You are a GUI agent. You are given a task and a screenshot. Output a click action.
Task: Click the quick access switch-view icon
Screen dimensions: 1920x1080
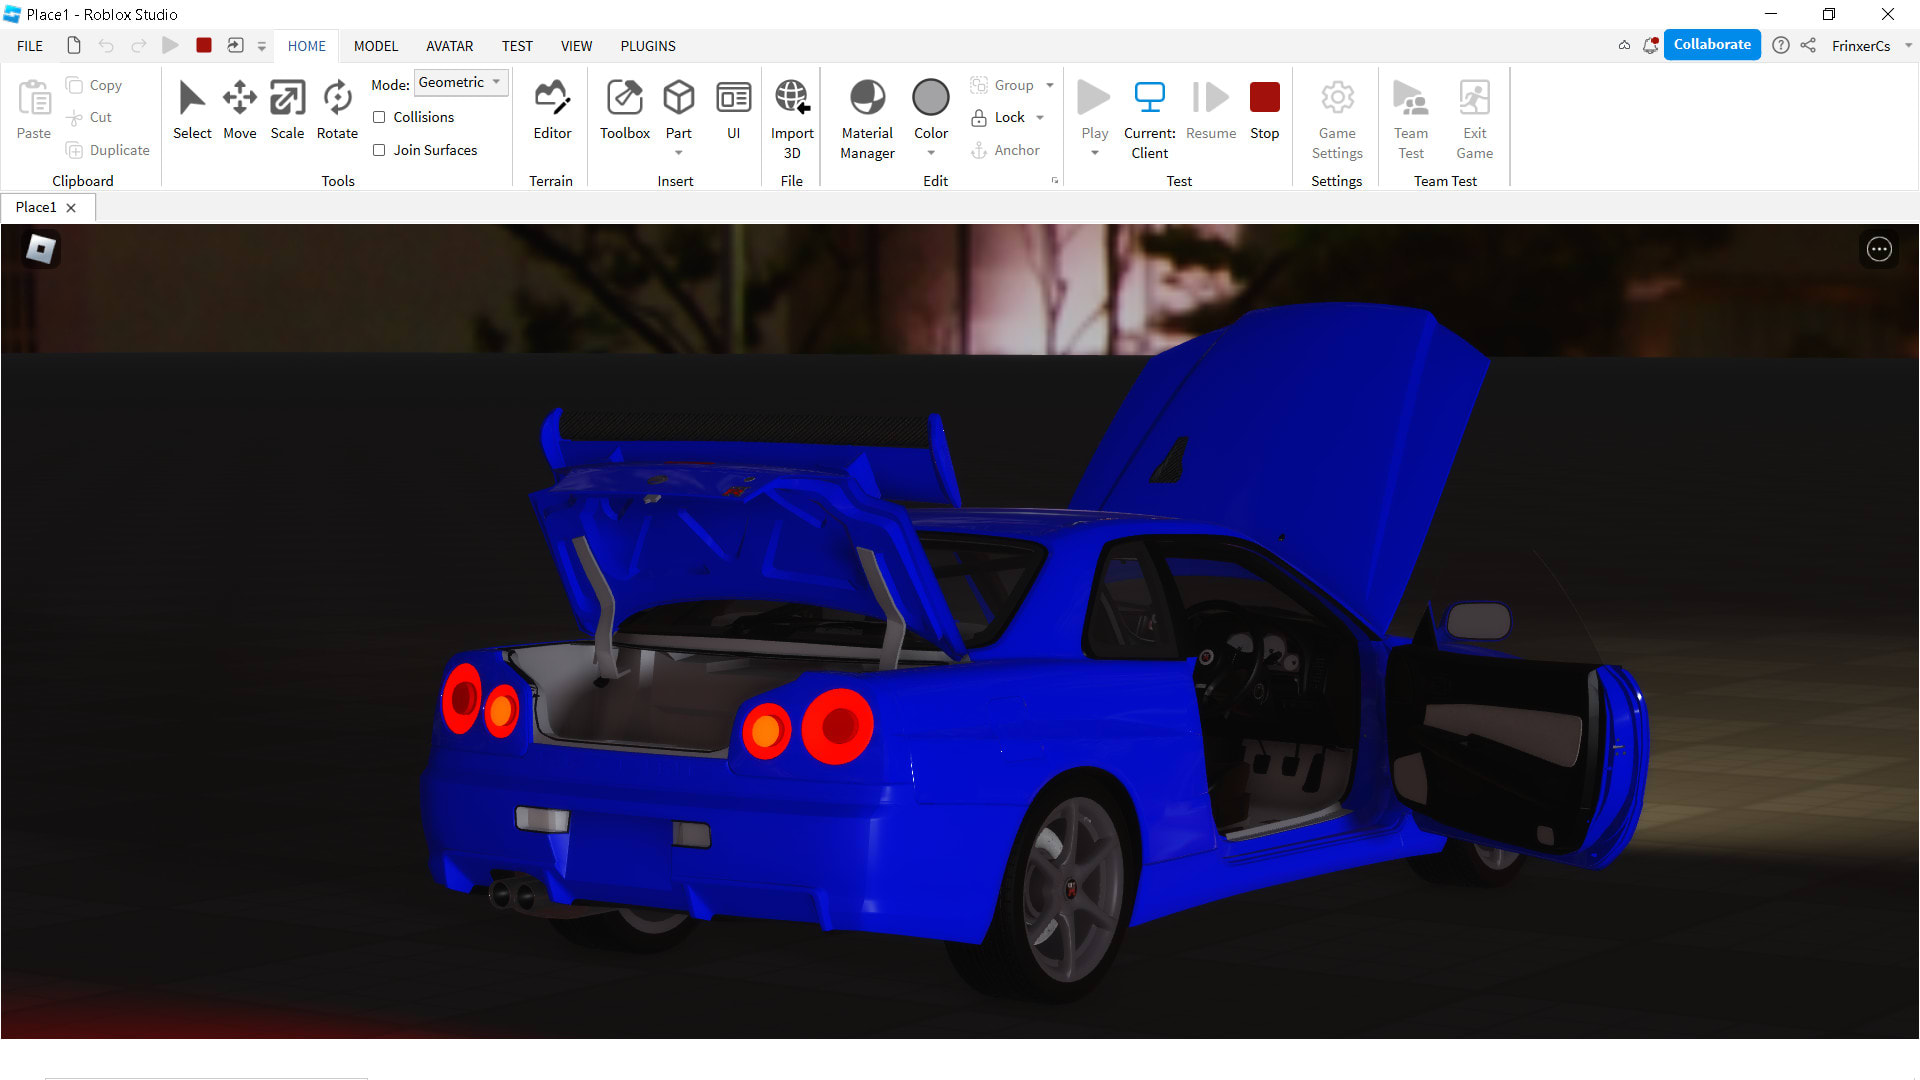235,45
